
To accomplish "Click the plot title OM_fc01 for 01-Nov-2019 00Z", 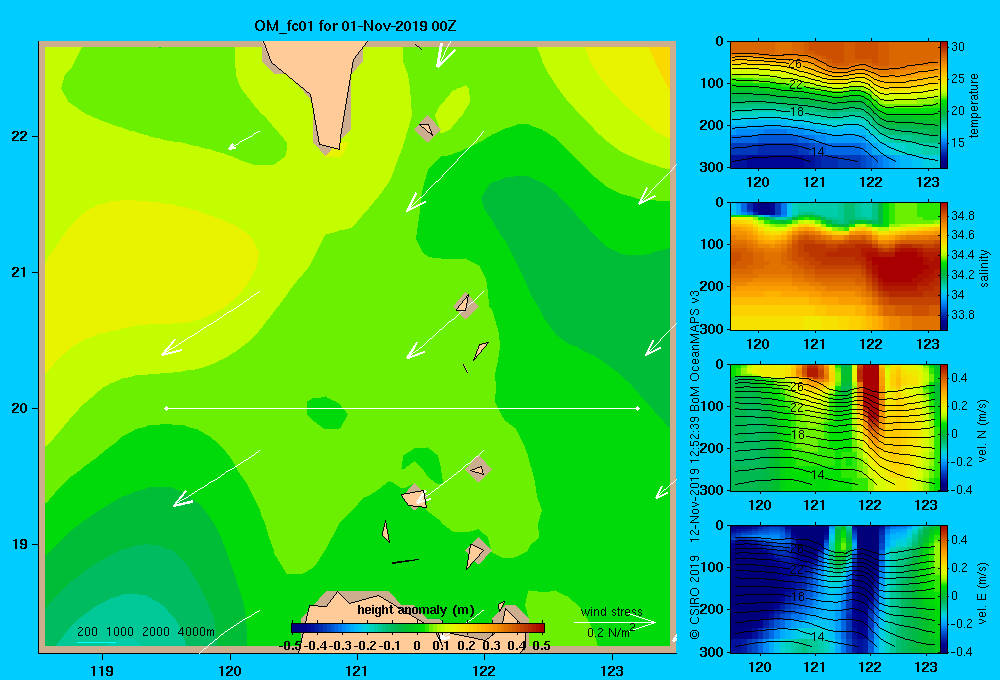I will (355, 26).
